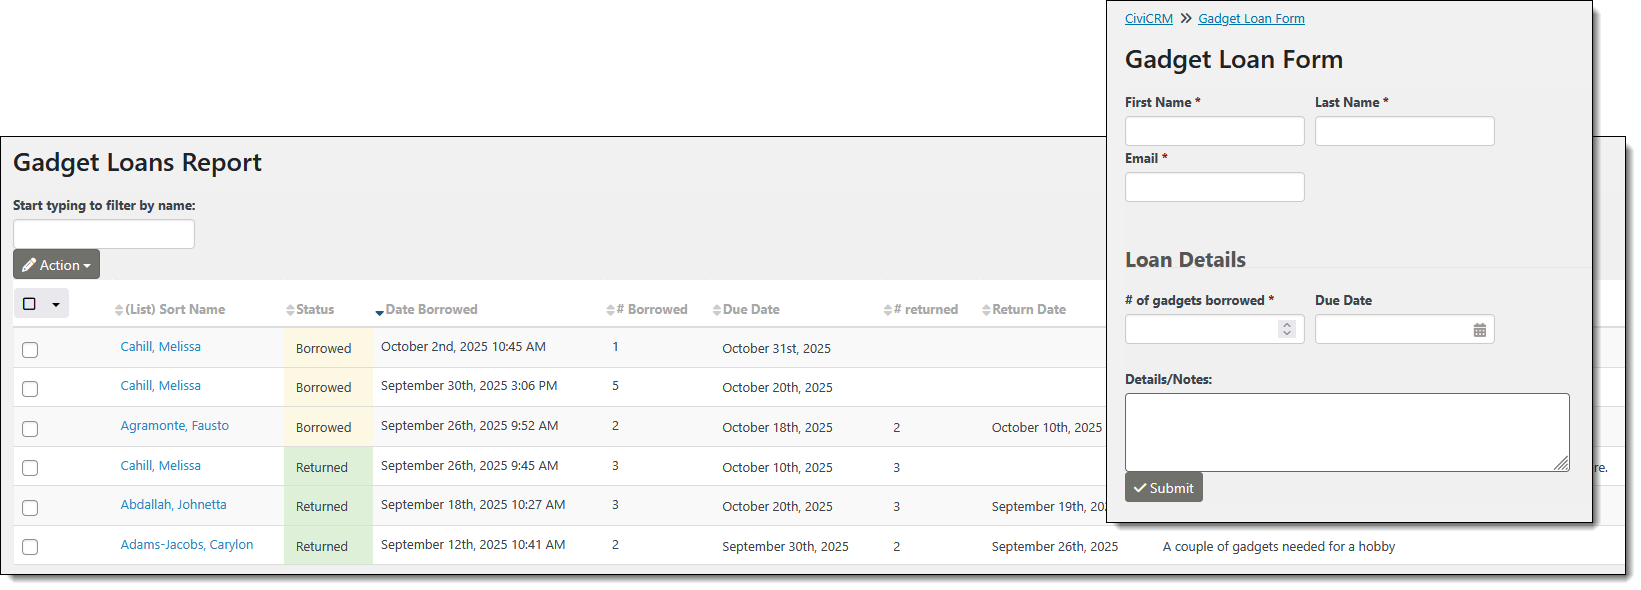1641x590 pixels.
Task: Sort by Date Borrowed column header
Action: click(x=431, y=310)
